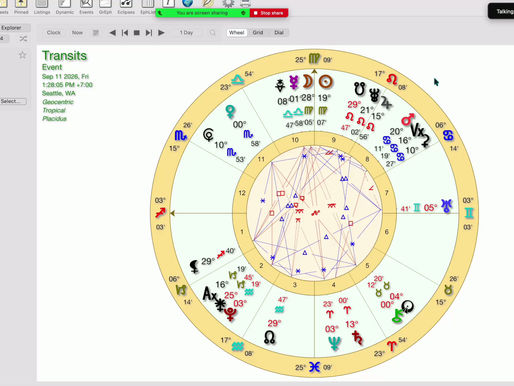Screen dimensions: 514x386
Task: Click the green Chiron glyph in Taurus
Action: (x=398, y=316)
